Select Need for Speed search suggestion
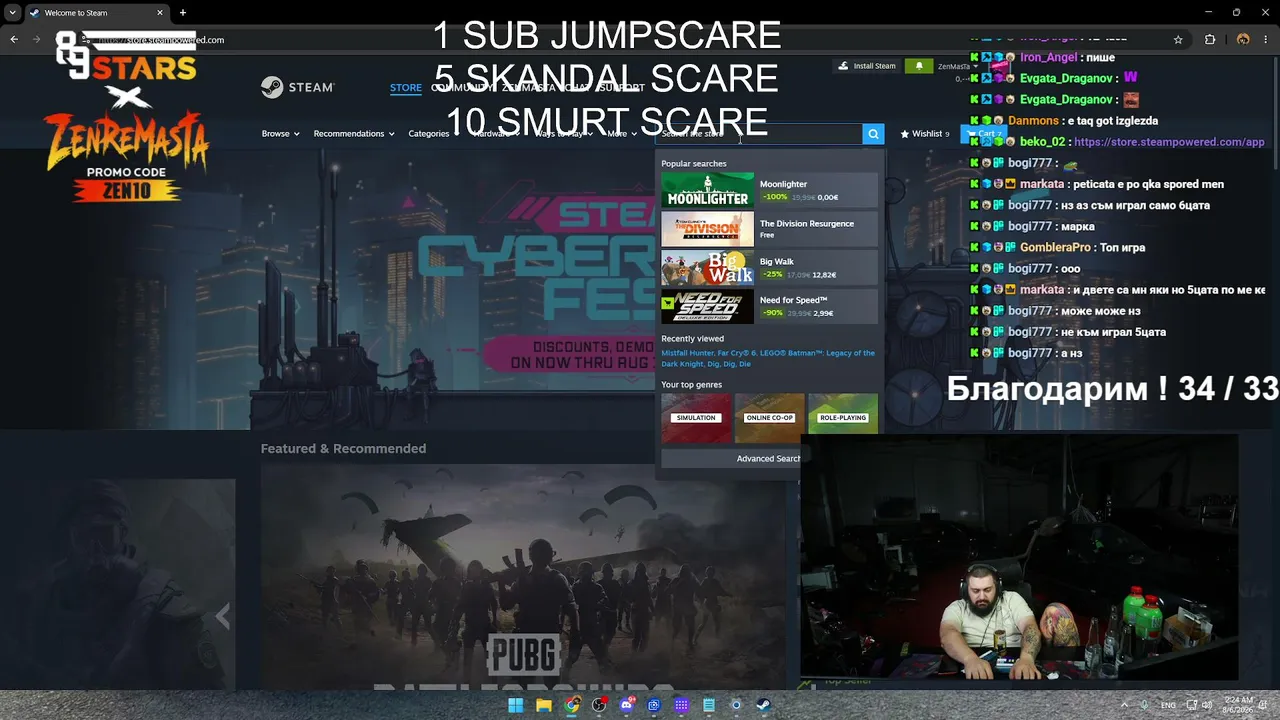1280x720 pixels. click(x=769, y=306)
